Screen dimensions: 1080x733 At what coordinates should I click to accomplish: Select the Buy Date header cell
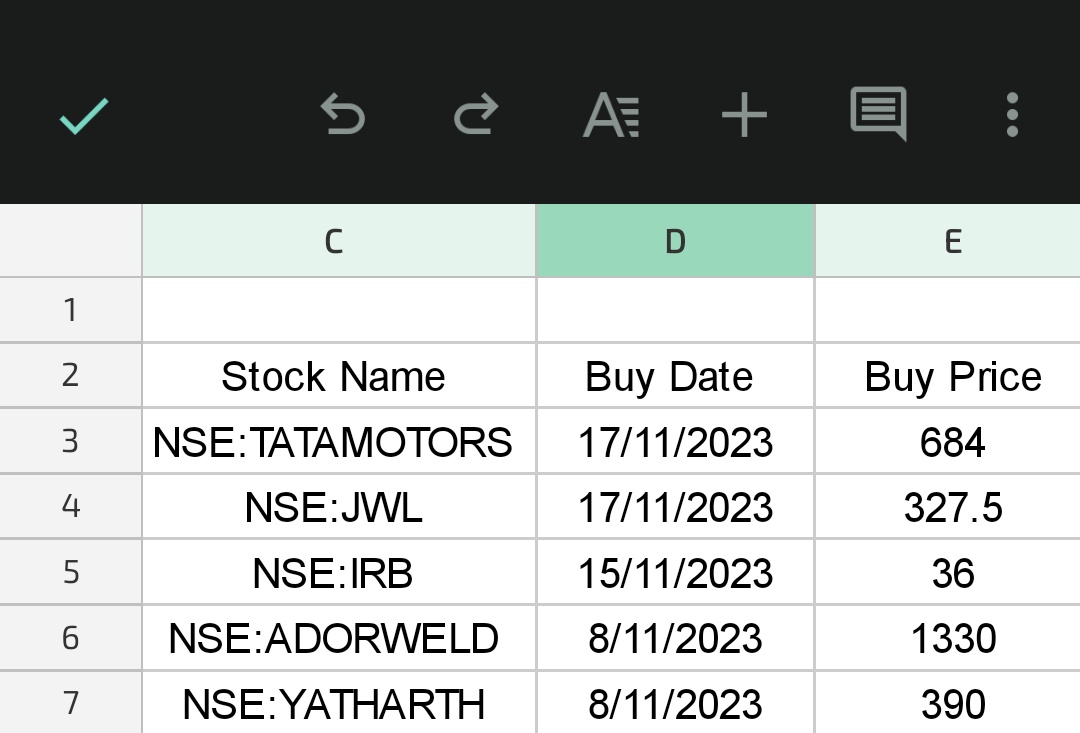click(675, 375)
